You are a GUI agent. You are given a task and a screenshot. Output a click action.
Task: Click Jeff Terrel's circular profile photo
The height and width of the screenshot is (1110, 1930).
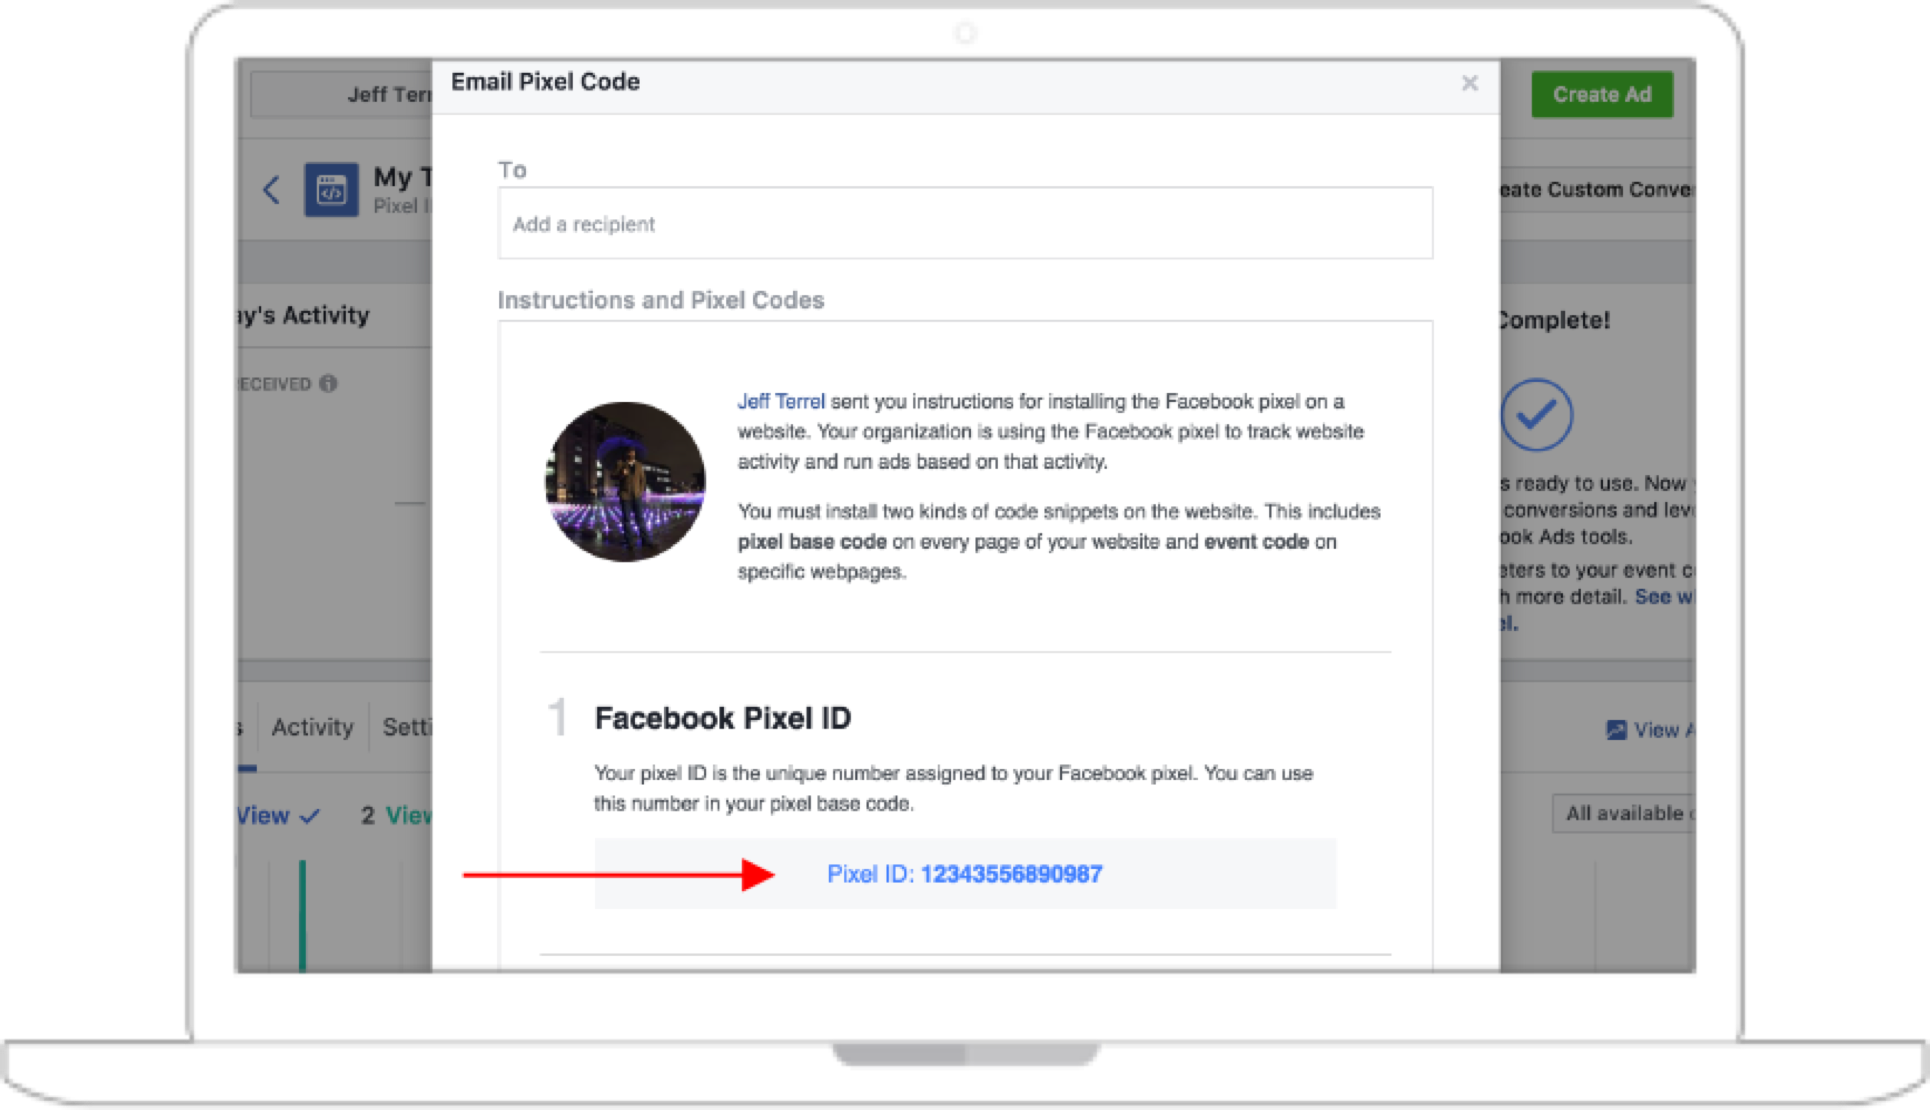click(x=625, y=482)
